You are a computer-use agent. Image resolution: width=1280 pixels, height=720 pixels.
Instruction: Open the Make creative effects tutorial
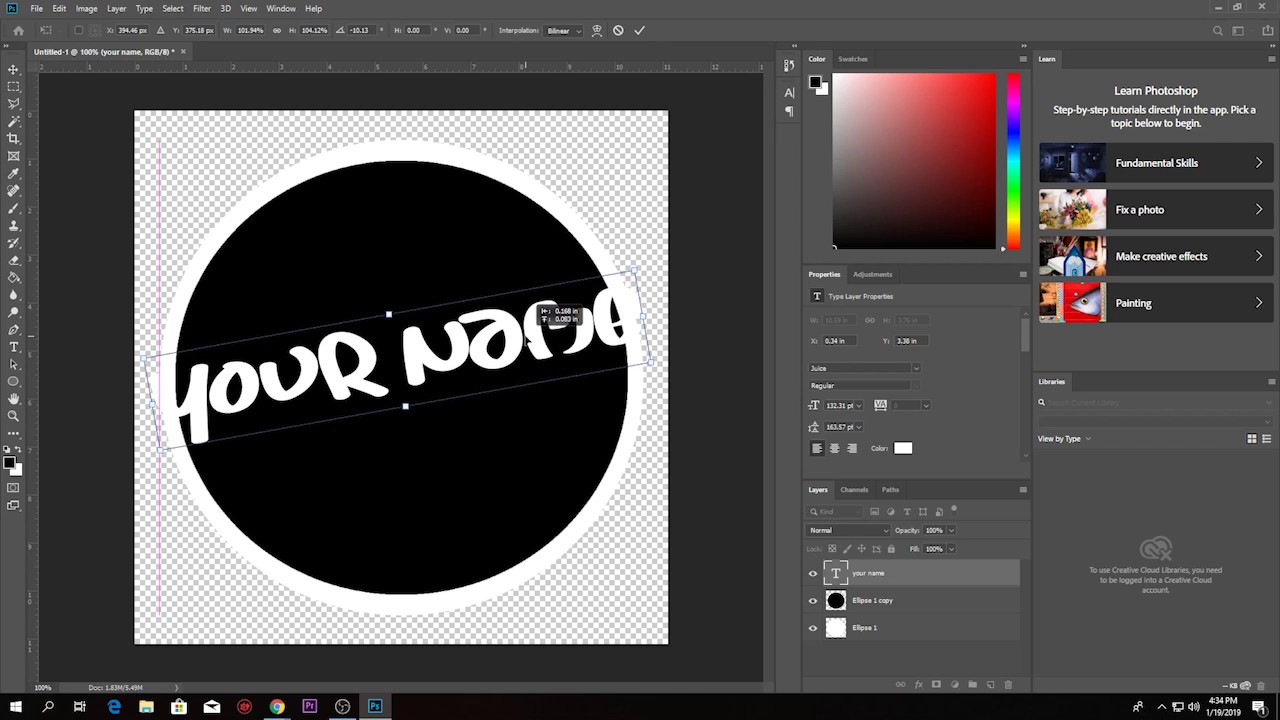pos(1155,256)
